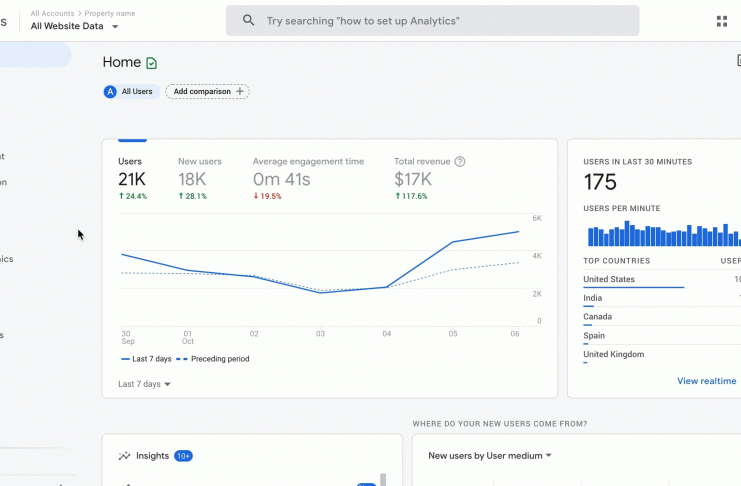This screenshot has height=486, width=741.
Task: Open the 10+ Insights badge
Action: tap(183, 456)
